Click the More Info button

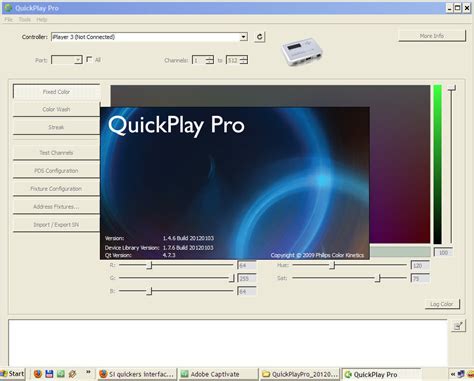coord(432,36)
